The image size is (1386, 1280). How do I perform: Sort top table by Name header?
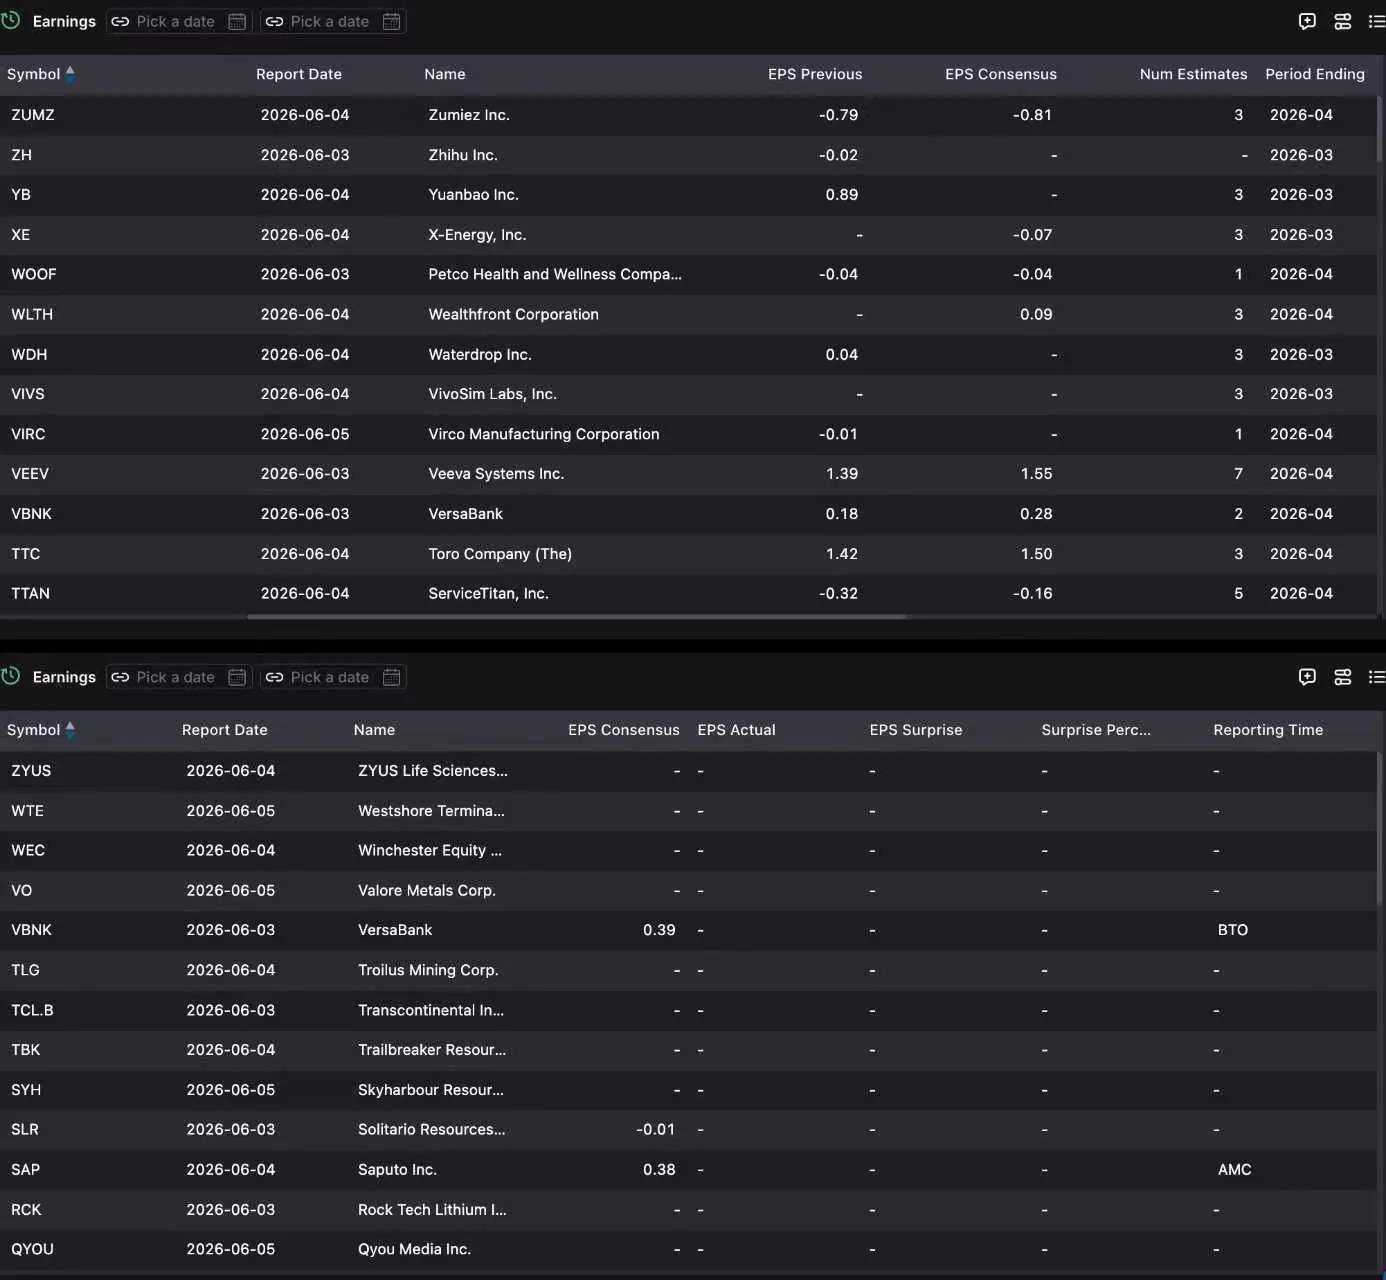point(445,74)
